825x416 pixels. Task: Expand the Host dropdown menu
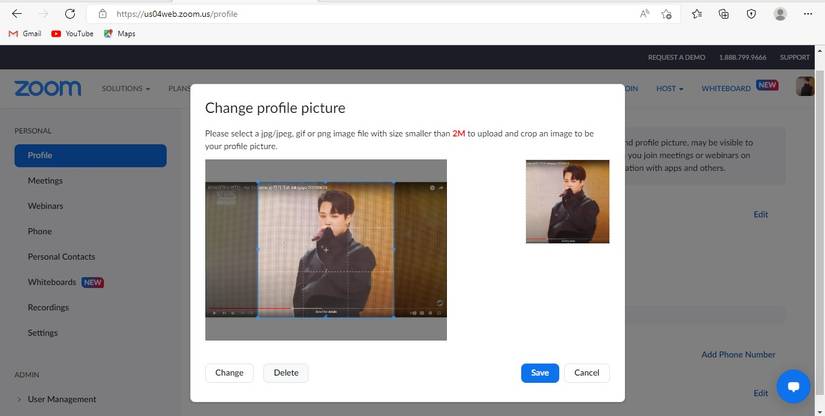670,88
